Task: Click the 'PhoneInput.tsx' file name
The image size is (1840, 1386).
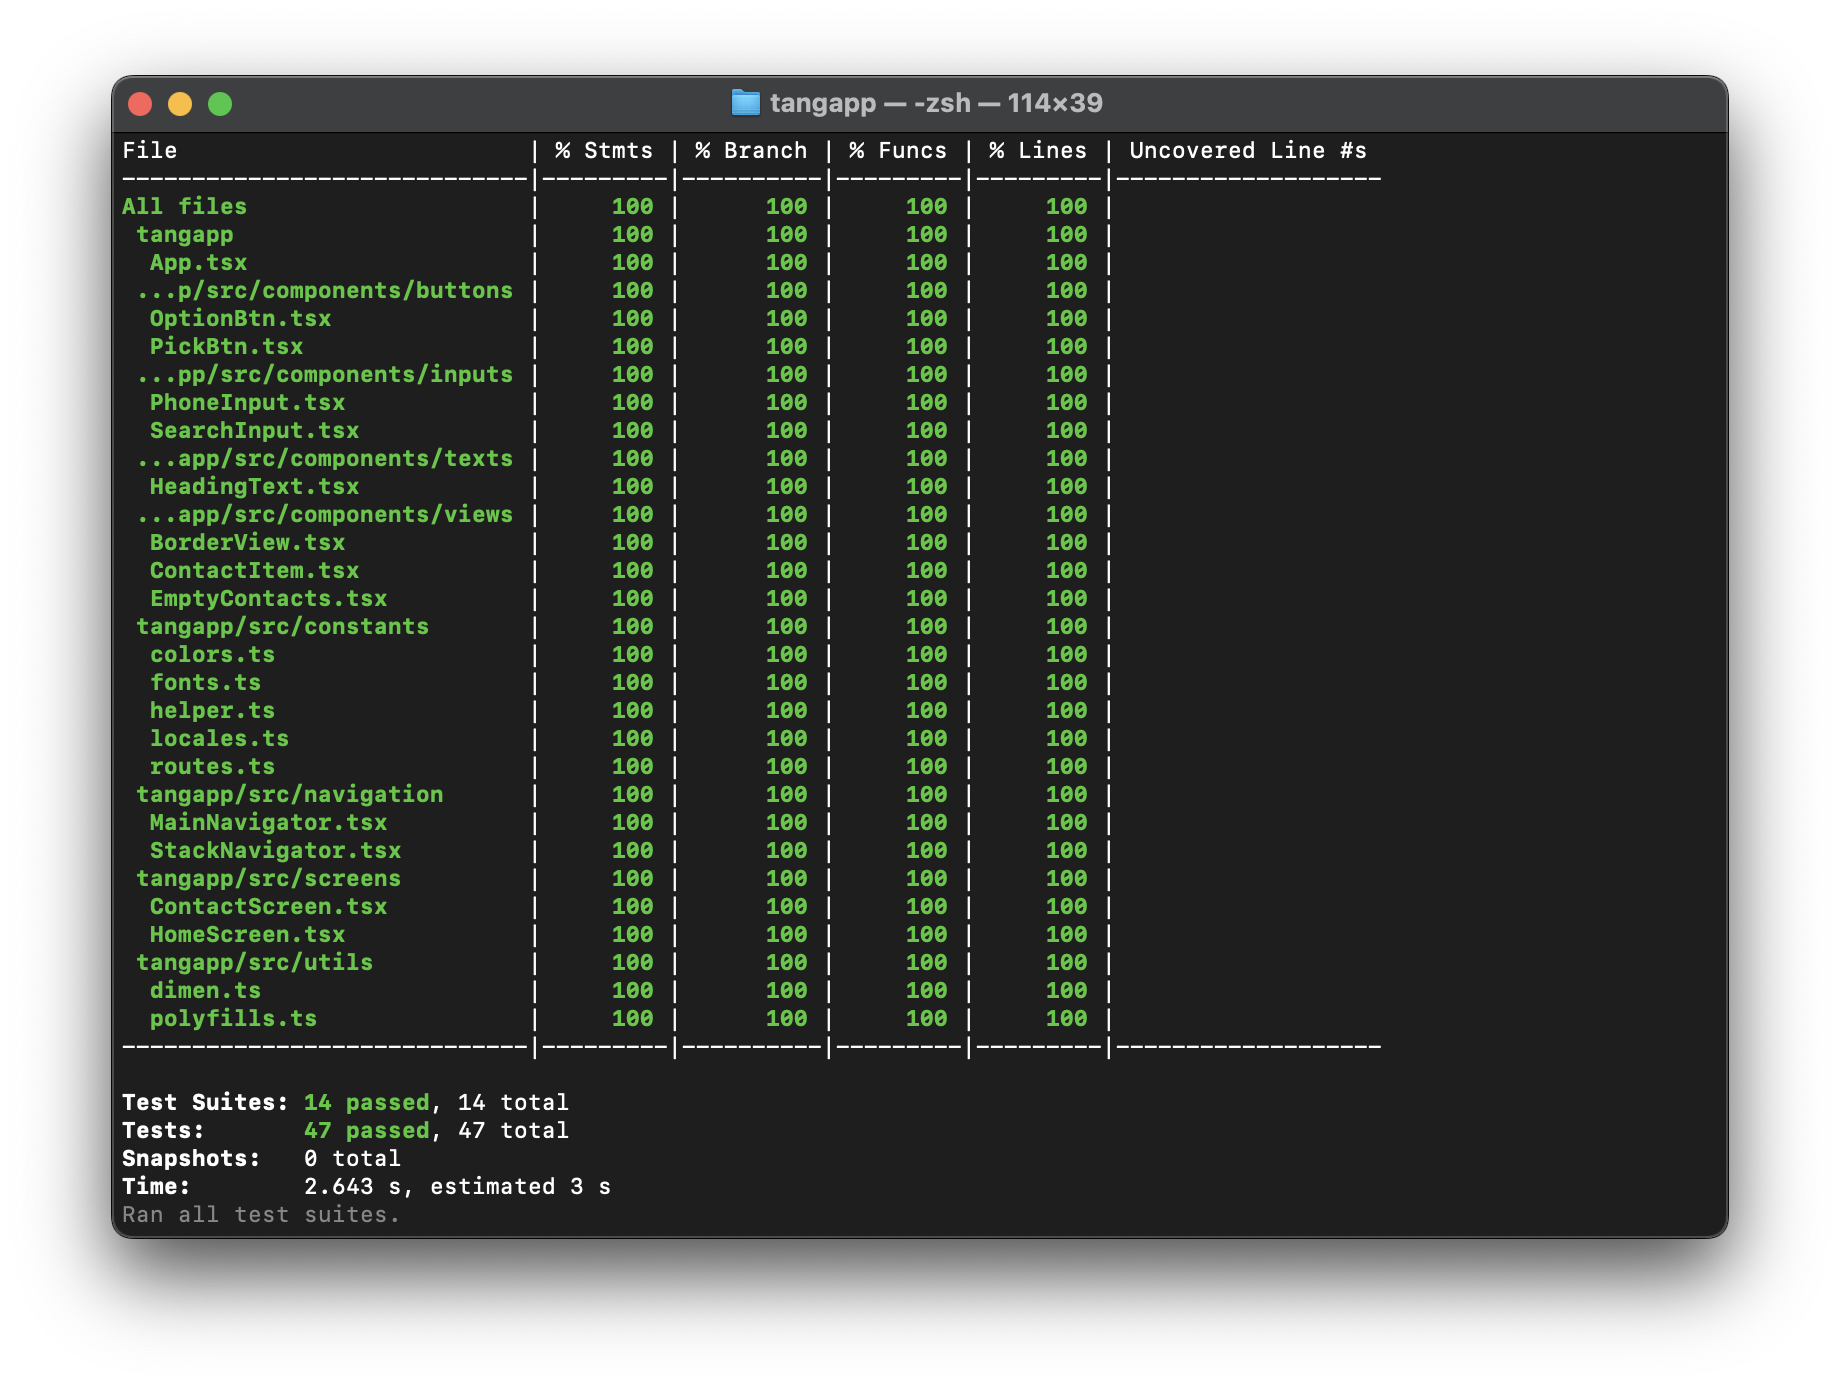Action: click(x=248, y=403)
